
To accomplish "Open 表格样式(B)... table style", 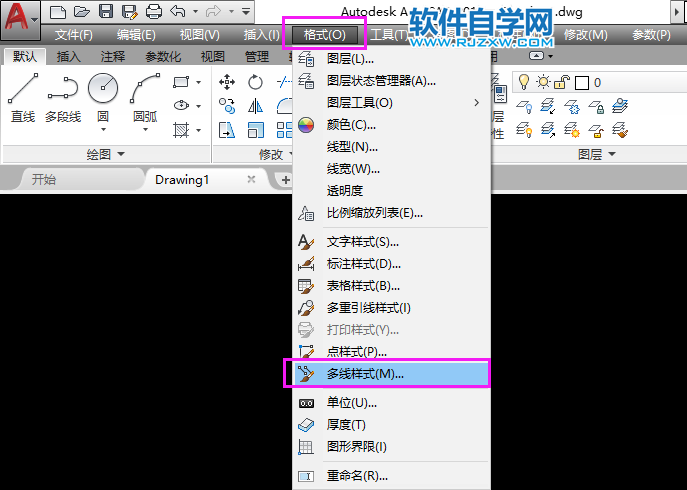I will pyautogui.click(x=391, y=286).
